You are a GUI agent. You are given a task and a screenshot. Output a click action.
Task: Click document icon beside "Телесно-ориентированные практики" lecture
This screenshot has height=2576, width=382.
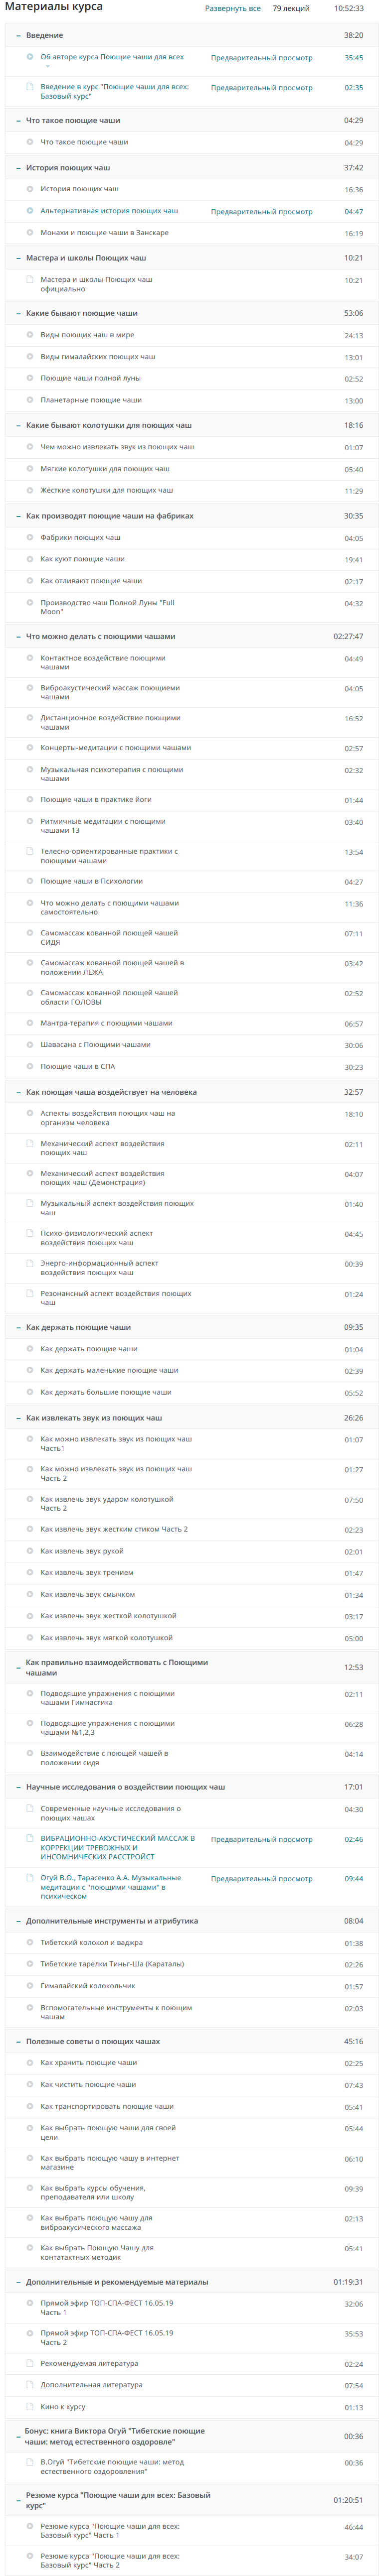click(30, 852)
